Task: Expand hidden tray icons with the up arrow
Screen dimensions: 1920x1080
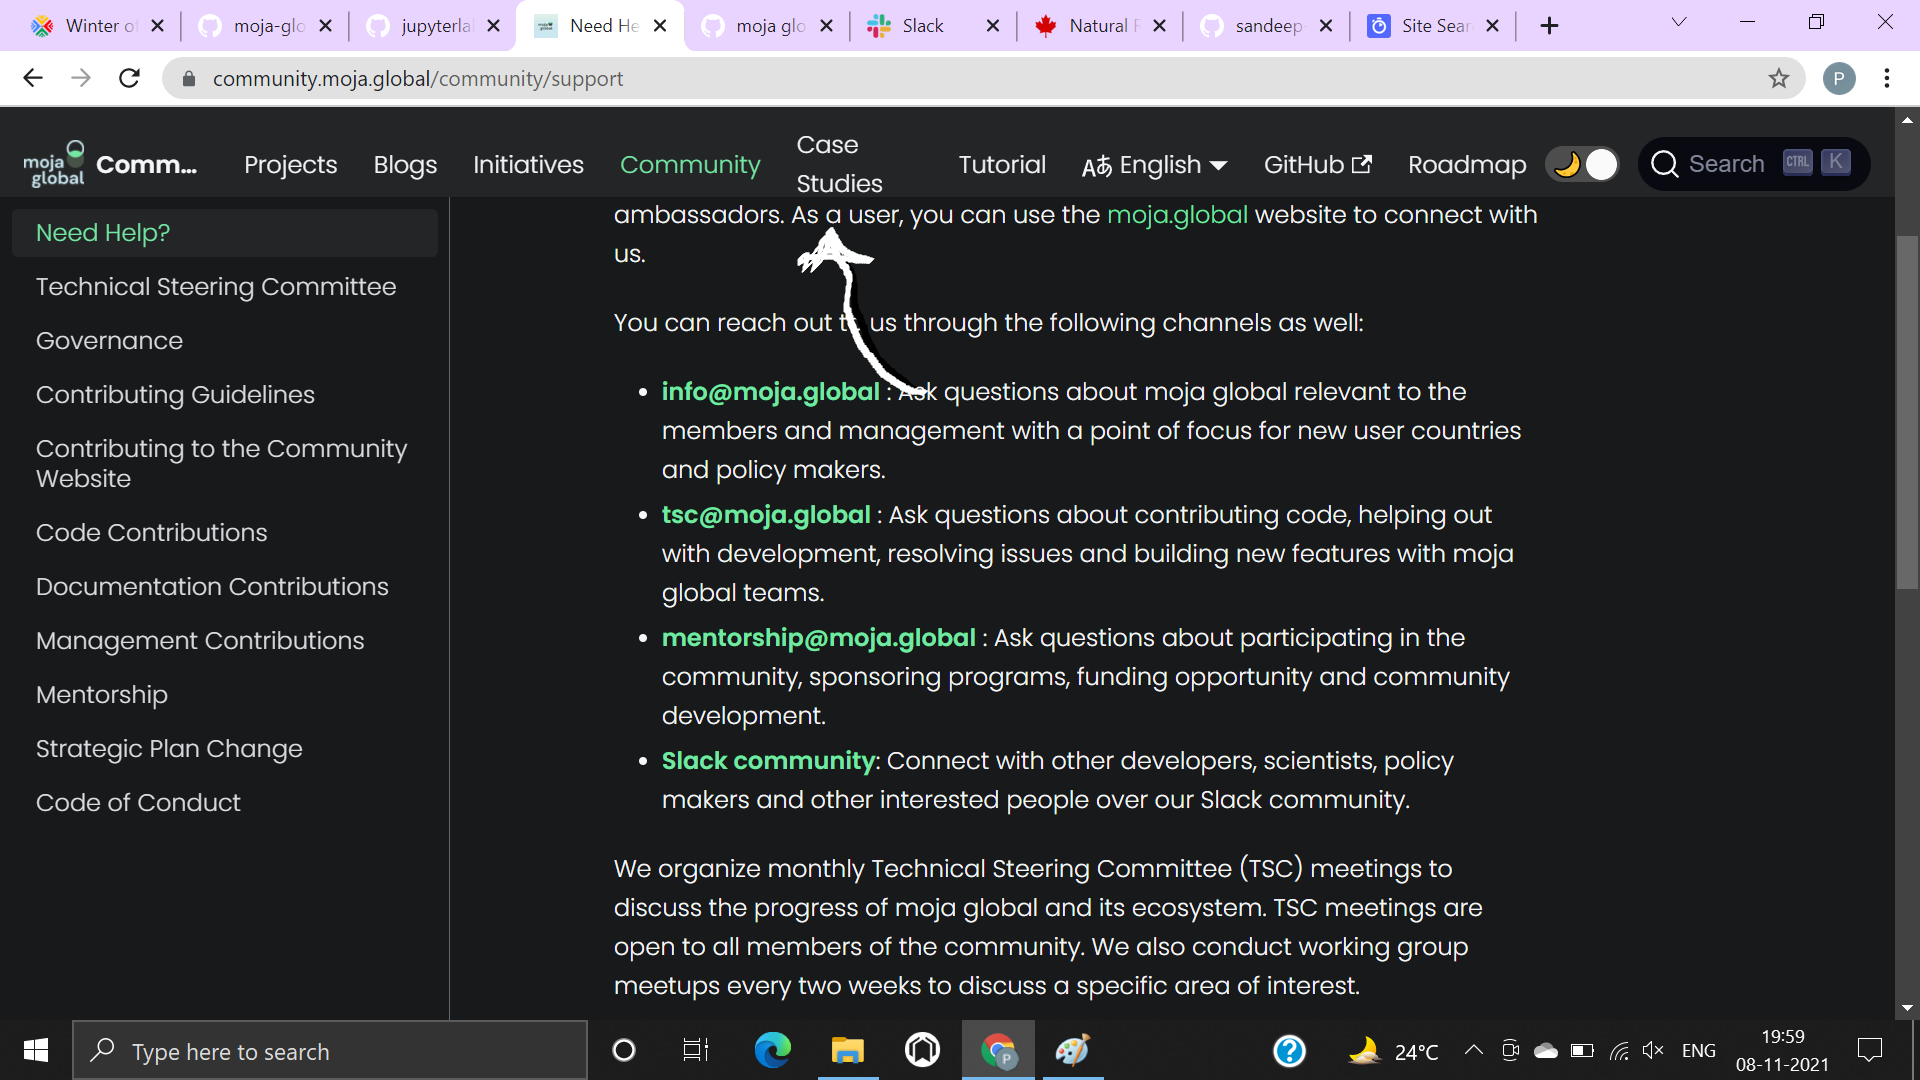Action: point(1472,1050)
